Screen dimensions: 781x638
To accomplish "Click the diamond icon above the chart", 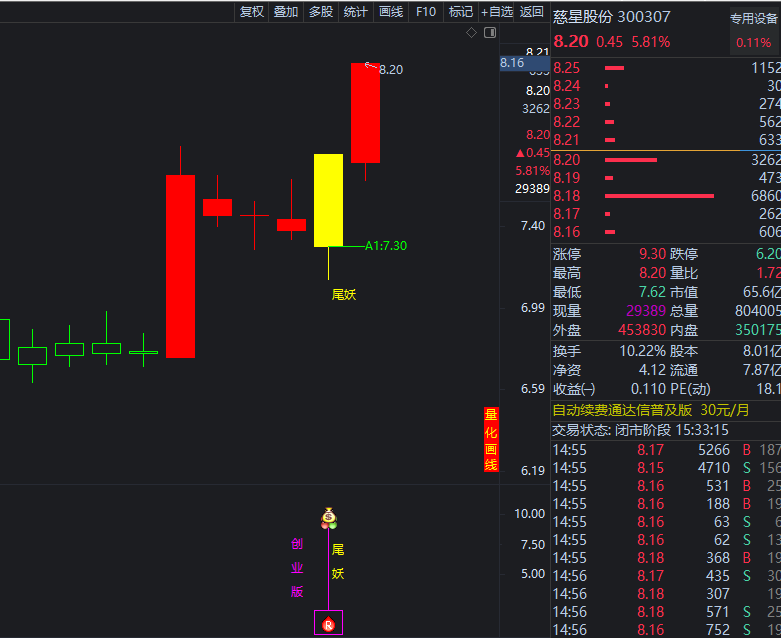I will pyautogui.click(x=471, y=33).
